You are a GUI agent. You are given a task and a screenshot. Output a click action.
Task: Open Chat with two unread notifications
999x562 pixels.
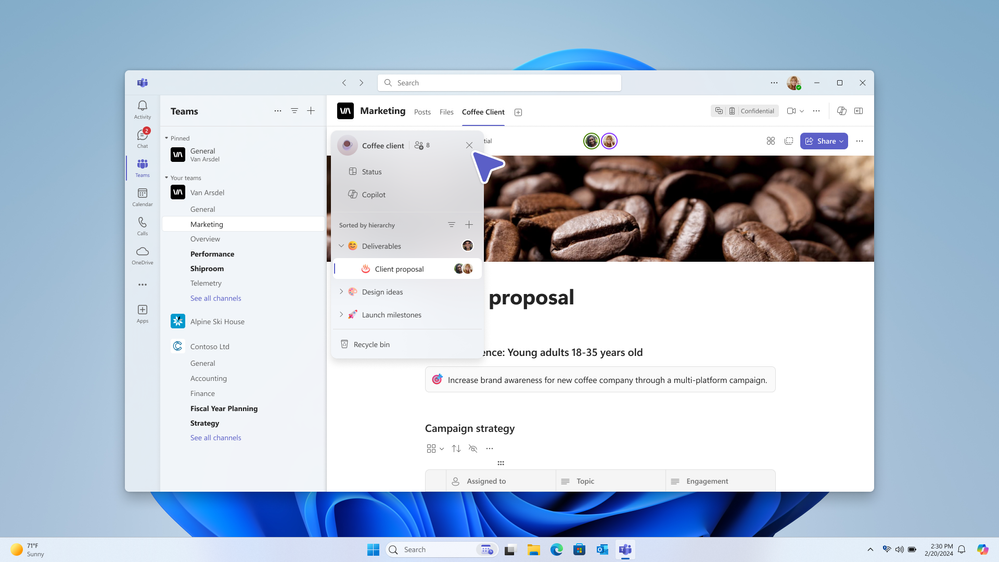point(142,138)
